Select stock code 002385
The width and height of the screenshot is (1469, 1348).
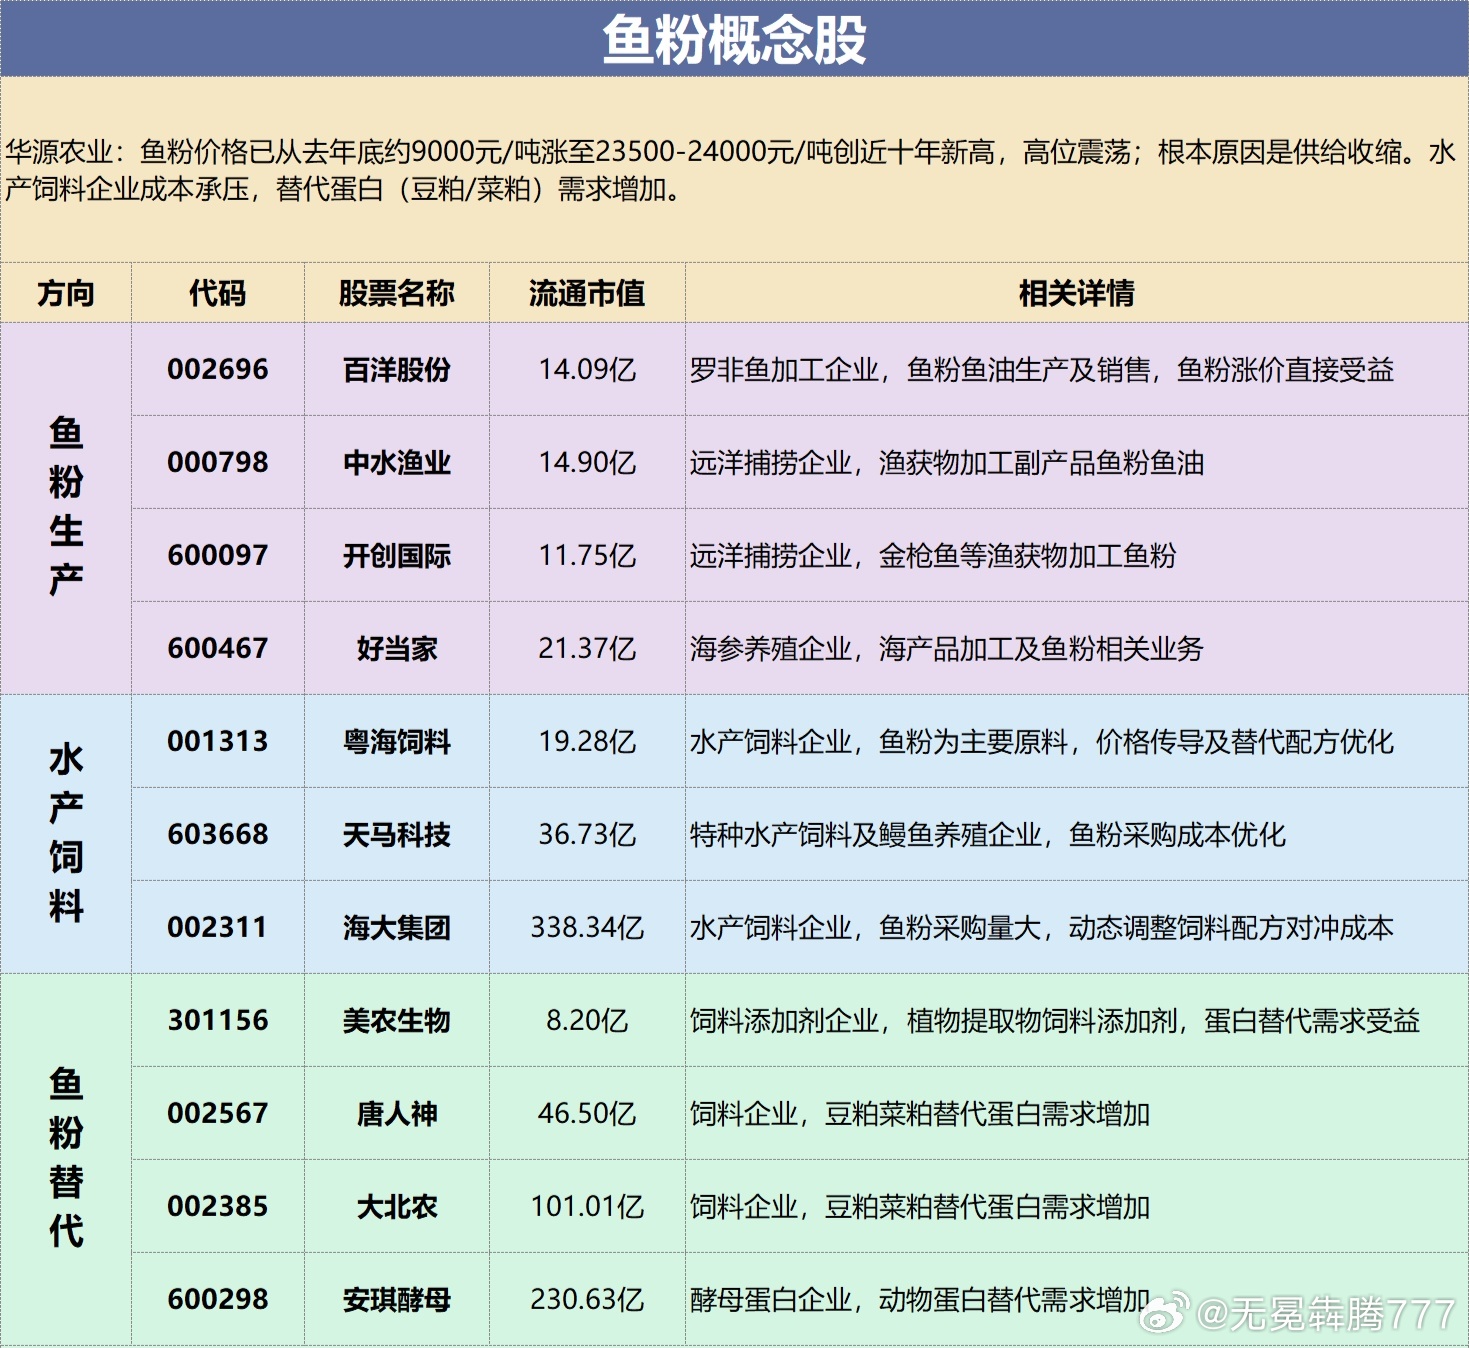pyautogui.click(x=218, y=1206)
